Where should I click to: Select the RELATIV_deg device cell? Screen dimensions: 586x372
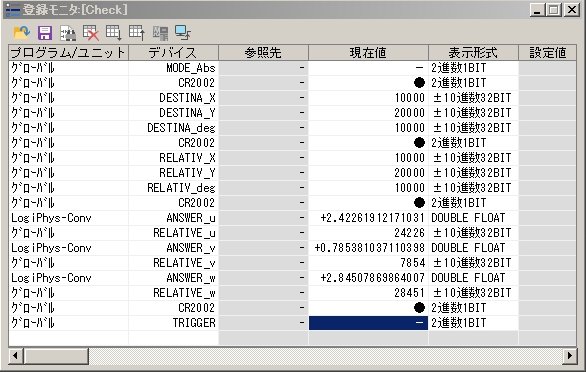click(x=173, y=188)
